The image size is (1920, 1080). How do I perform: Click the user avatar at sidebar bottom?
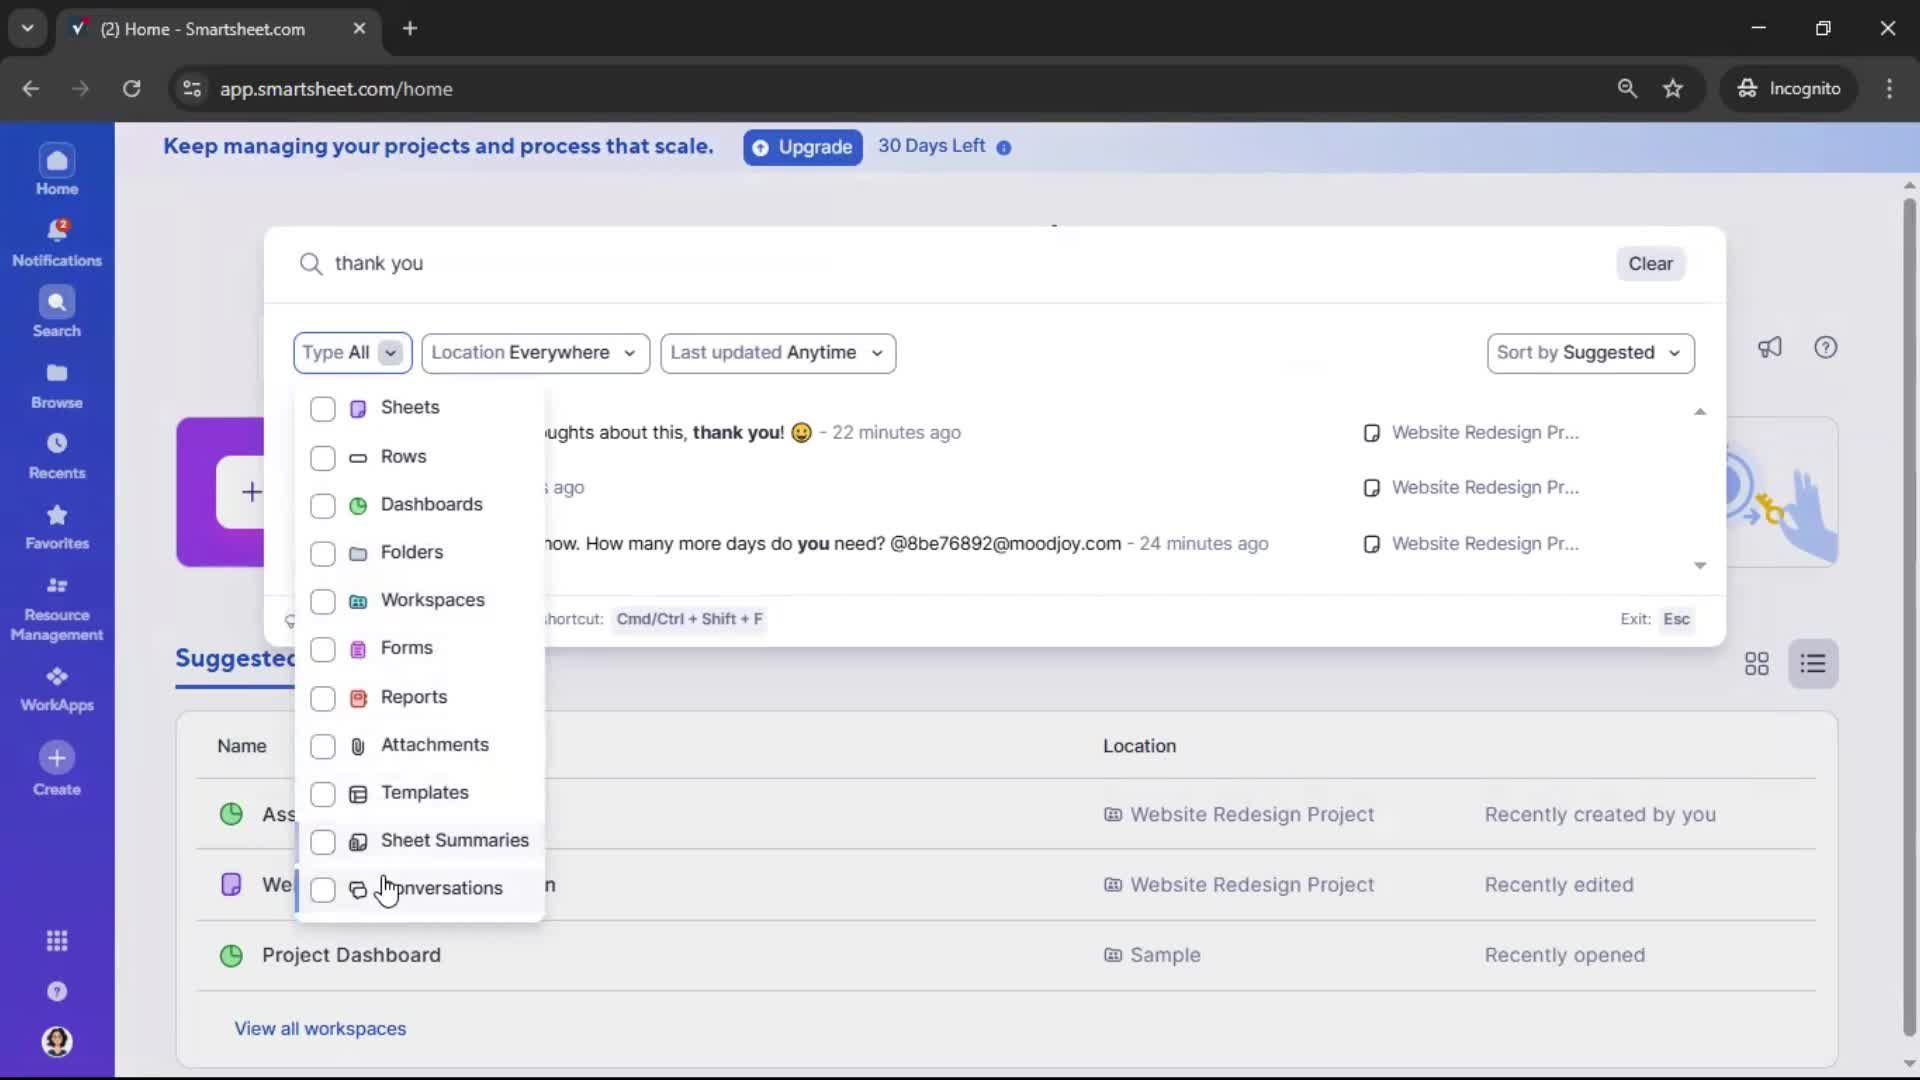coord(56,1042)
